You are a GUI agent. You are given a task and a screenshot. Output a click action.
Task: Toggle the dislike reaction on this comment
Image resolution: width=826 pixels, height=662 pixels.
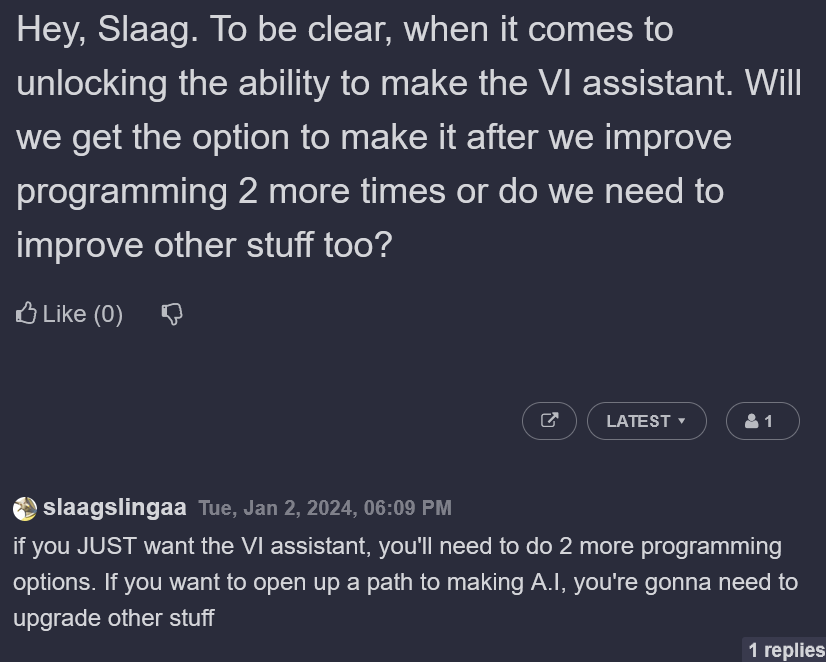click(x=172, y=314)
